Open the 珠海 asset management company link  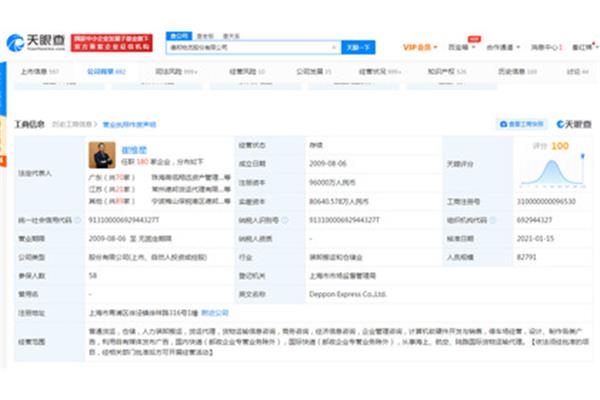[191, 178]
